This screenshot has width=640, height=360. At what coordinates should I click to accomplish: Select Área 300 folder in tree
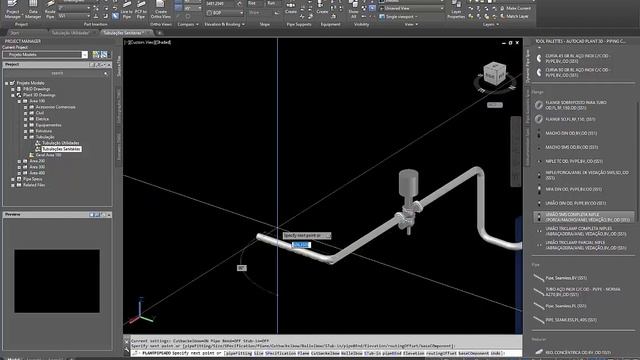[x=37, y=167]
